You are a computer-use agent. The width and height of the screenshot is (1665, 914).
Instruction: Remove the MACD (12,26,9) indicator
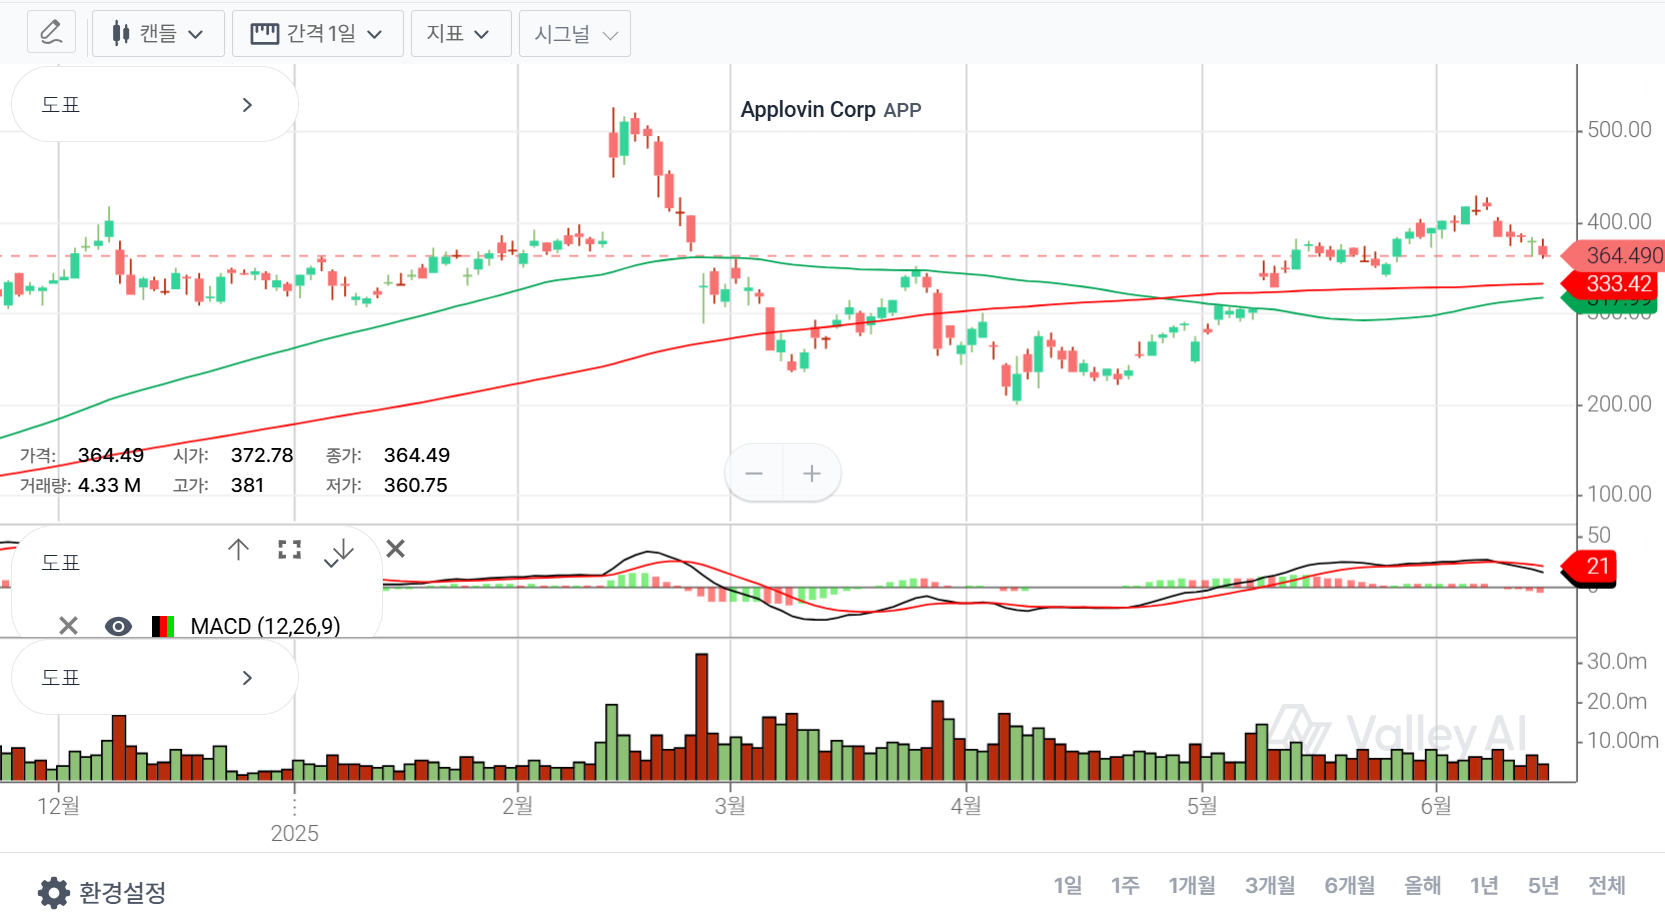[68, 626]
